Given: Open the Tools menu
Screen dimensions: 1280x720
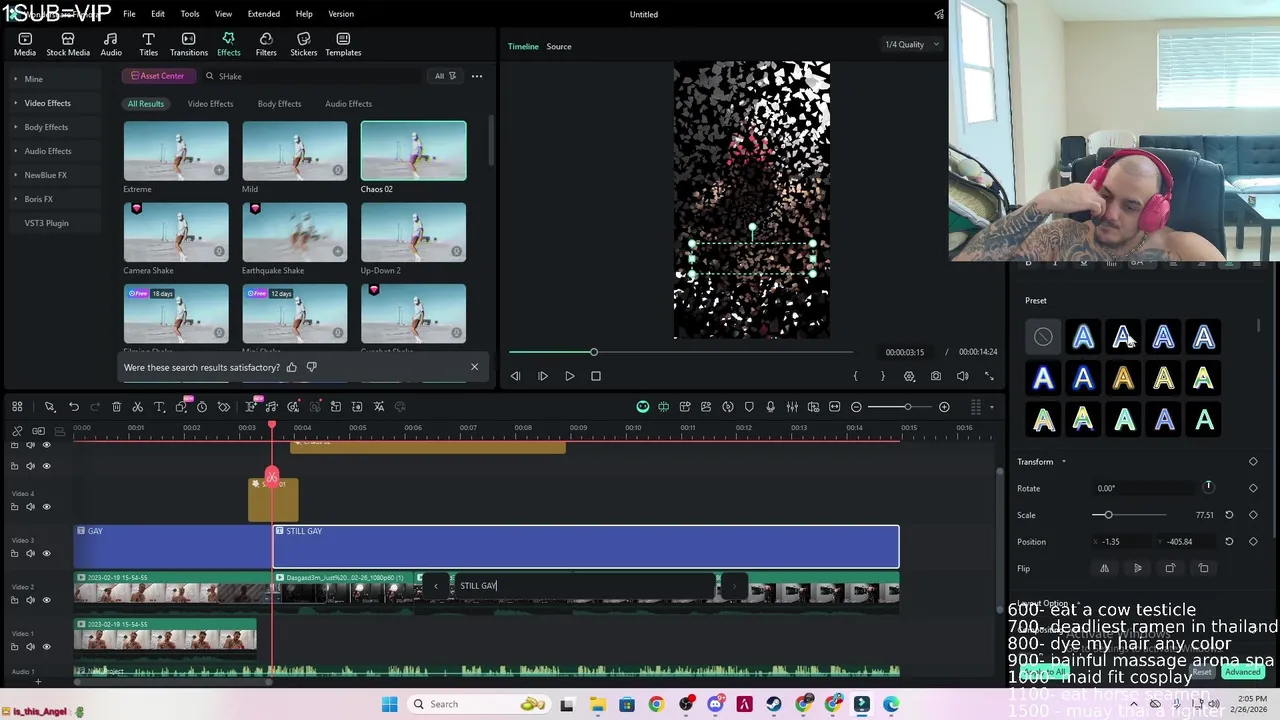Looking at the screenshot, I should 190,14.
